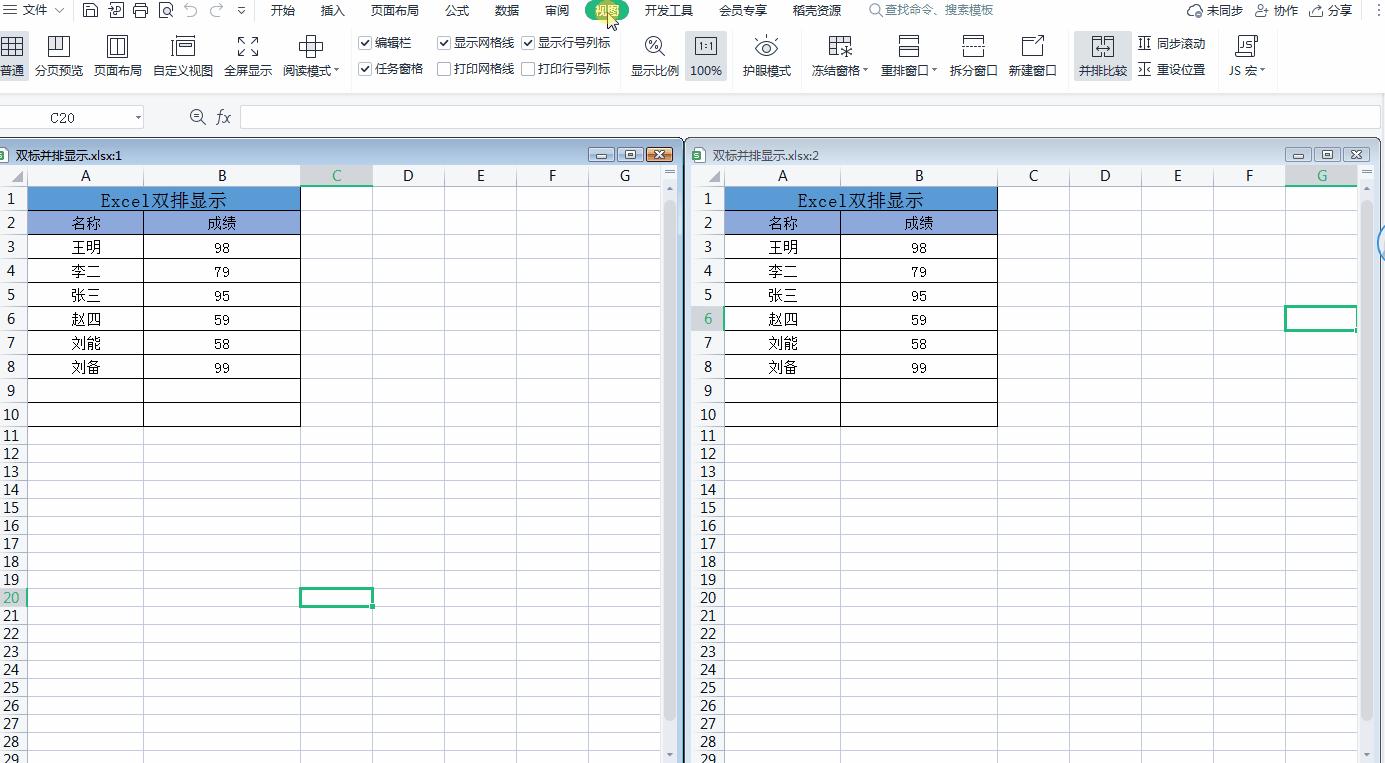The height and width of the screenshot is (763, 1385).
Task: Open the JS 宏 dropdown
Action: click(1246, 56)
